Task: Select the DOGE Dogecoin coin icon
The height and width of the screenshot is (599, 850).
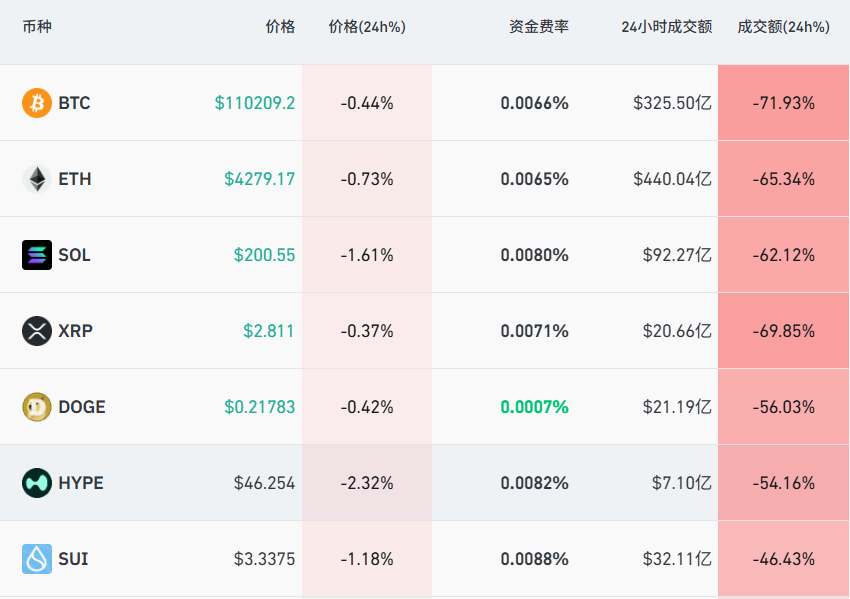Action: tap(37, 407)
